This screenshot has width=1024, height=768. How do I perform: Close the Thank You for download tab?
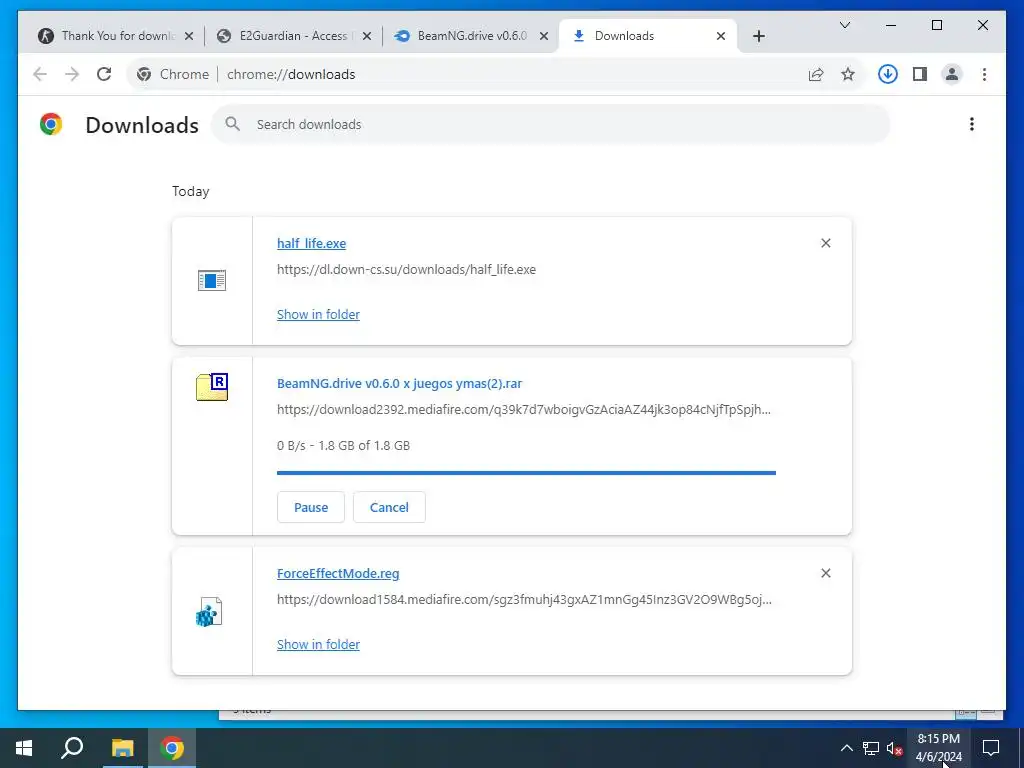(189, 36)
